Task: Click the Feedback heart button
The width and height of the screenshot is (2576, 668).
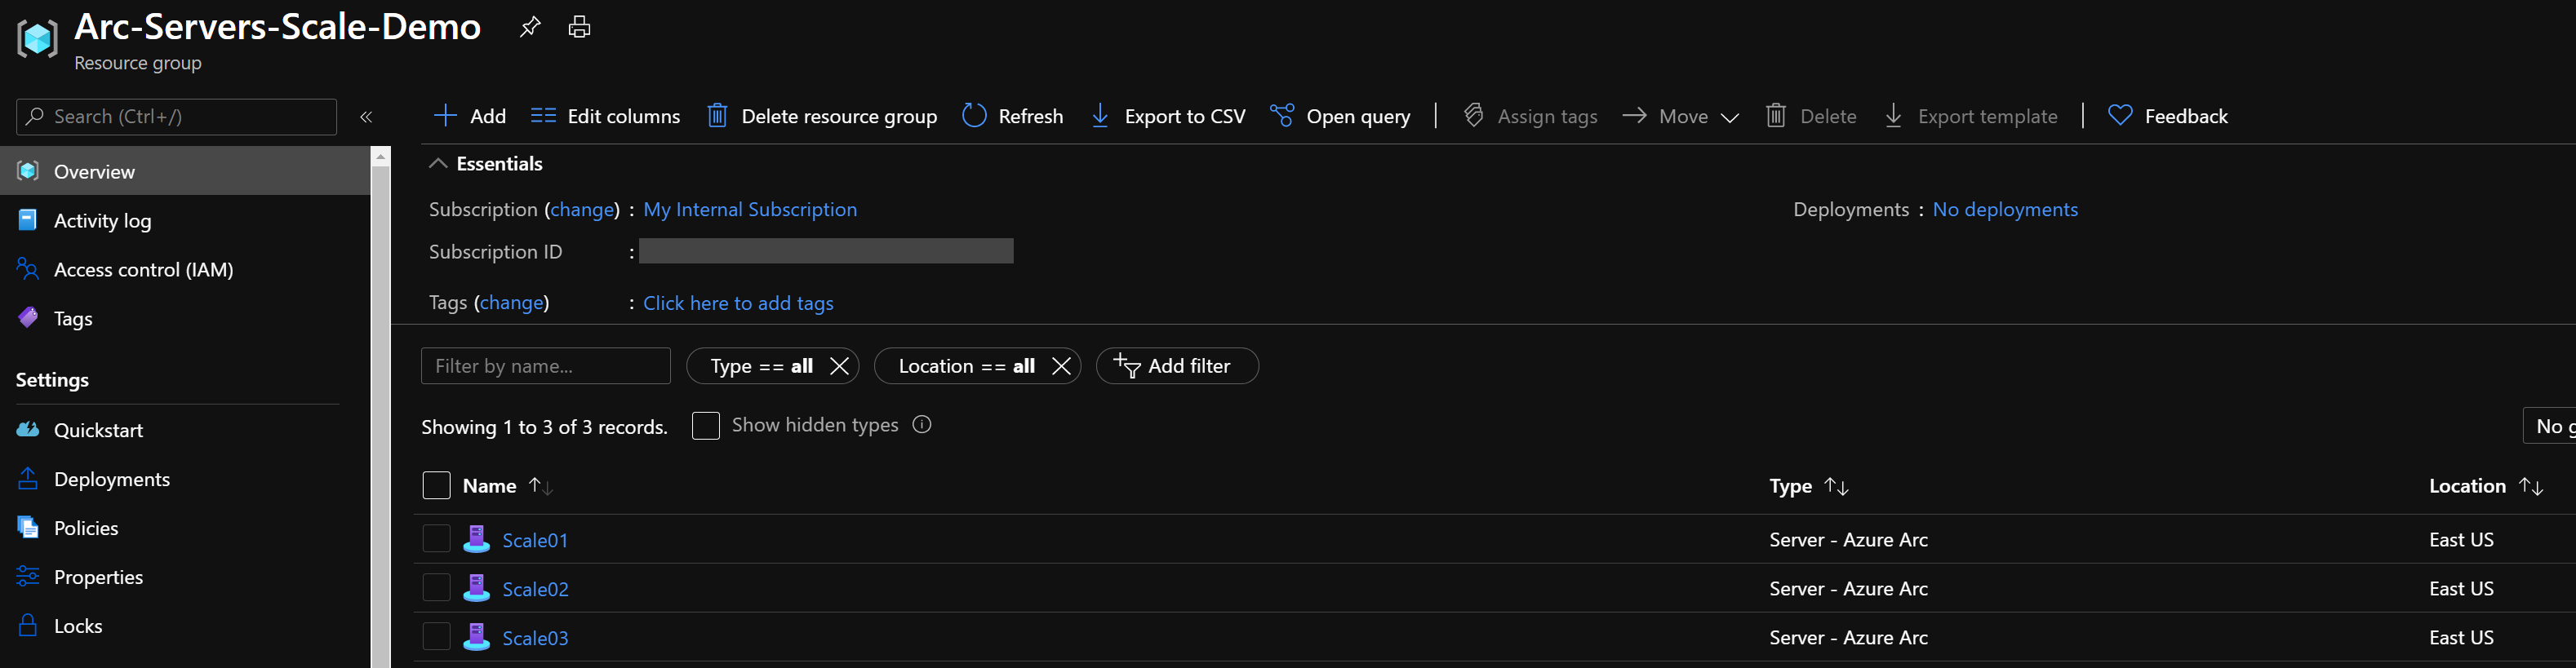Action: coord(2167,116)
